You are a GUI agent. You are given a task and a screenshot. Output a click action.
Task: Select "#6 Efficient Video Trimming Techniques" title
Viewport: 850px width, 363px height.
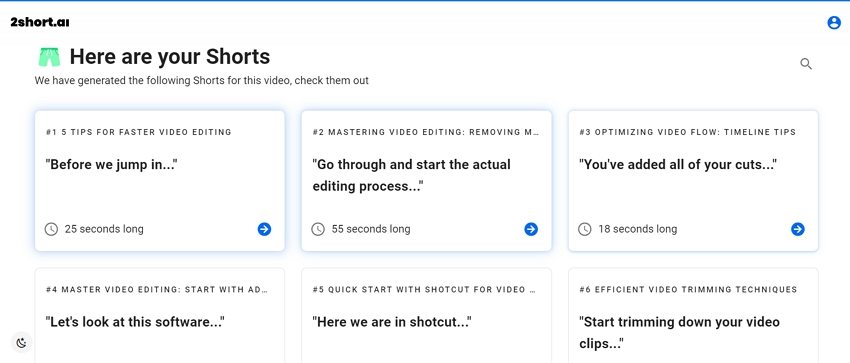(x=688, y=290)
